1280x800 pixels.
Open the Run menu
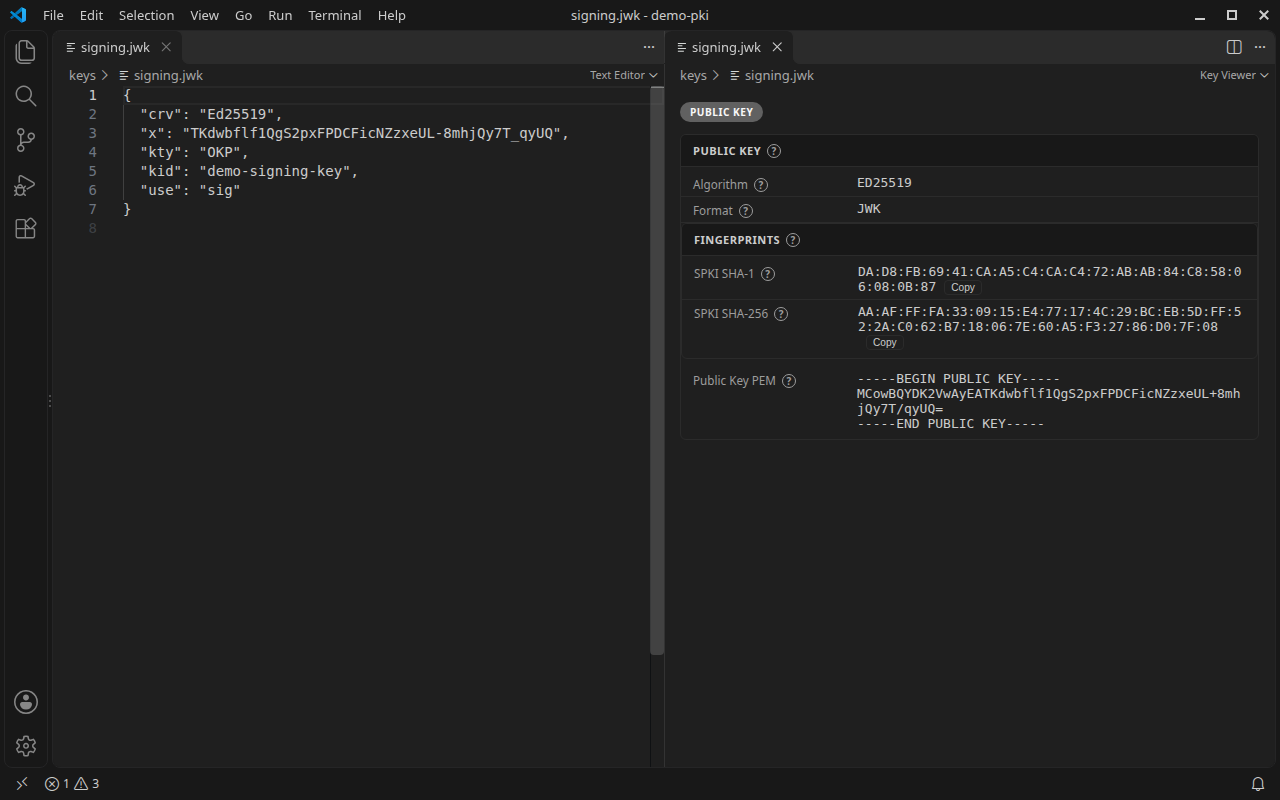280,15
